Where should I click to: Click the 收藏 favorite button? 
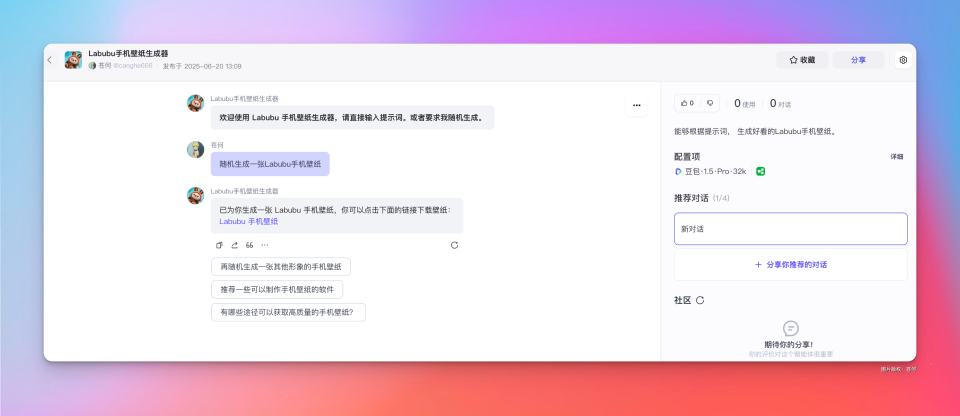click(x=802, y=60)
